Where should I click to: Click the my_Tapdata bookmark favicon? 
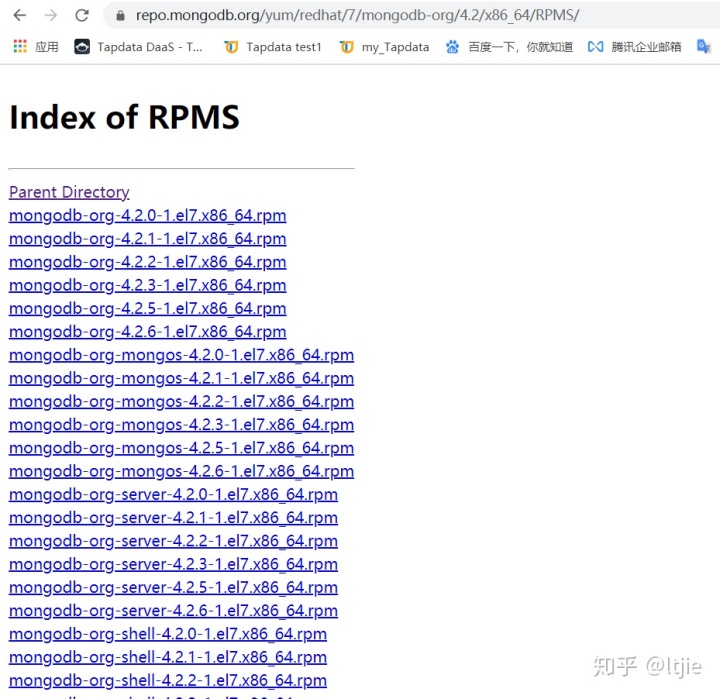pos(347,47)
